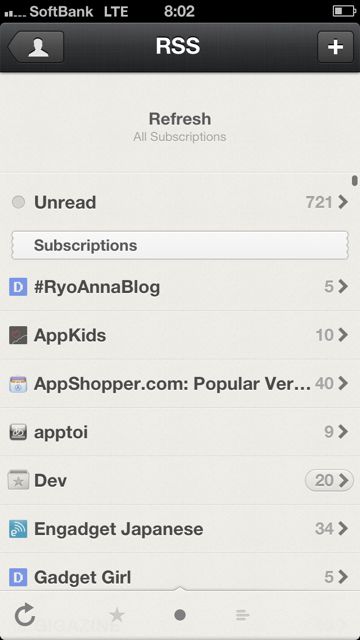The width and height of the screenshot is (360, 640).
Task: Toggle the Unread row circle indicator
Action: coord(18,202)
